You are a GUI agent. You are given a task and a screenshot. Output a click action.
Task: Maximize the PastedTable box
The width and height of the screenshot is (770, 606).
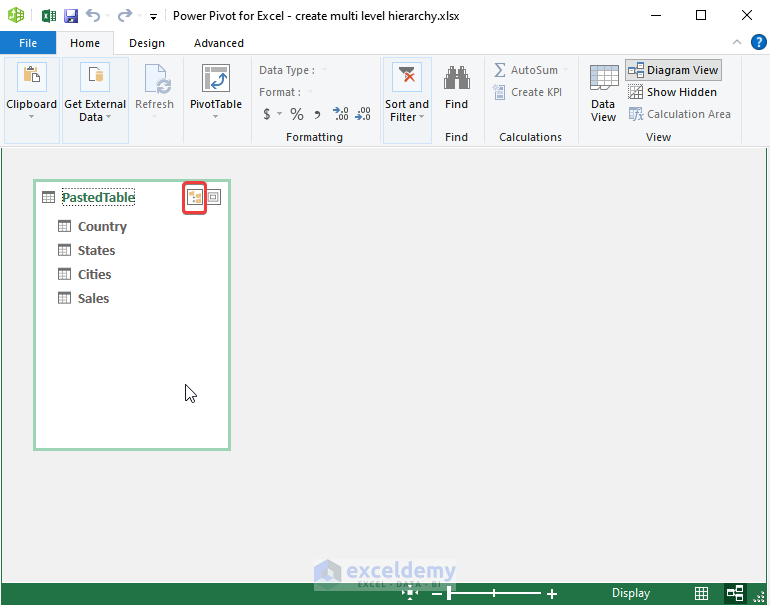coord(214,197)
